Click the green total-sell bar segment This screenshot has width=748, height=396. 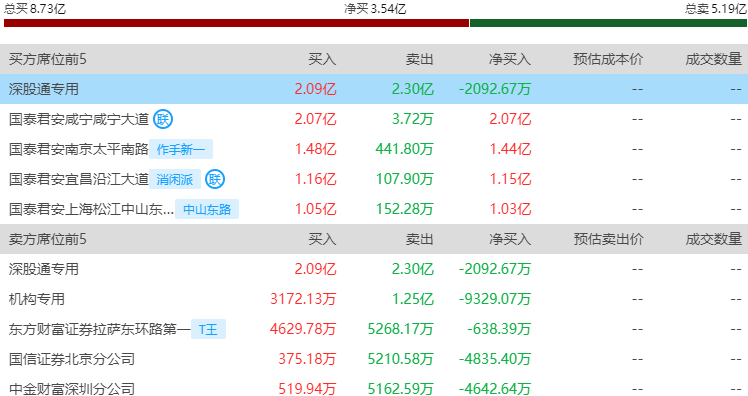tap(608, 23)
